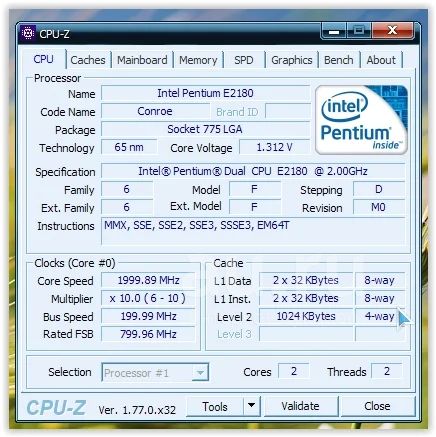Image resolution: width=436 pixels, height=437 pixels.
Task: Select the CPU tab
Action: [x=43, y=59]
